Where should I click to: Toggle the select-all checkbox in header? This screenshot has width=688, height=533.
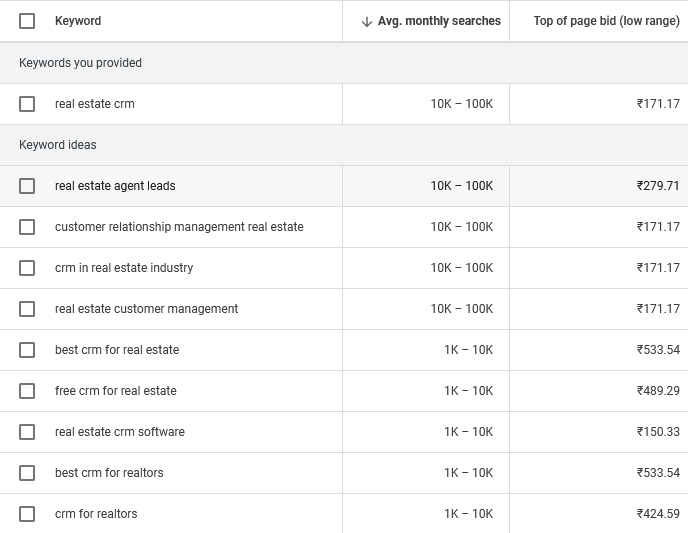click(27, 21)
